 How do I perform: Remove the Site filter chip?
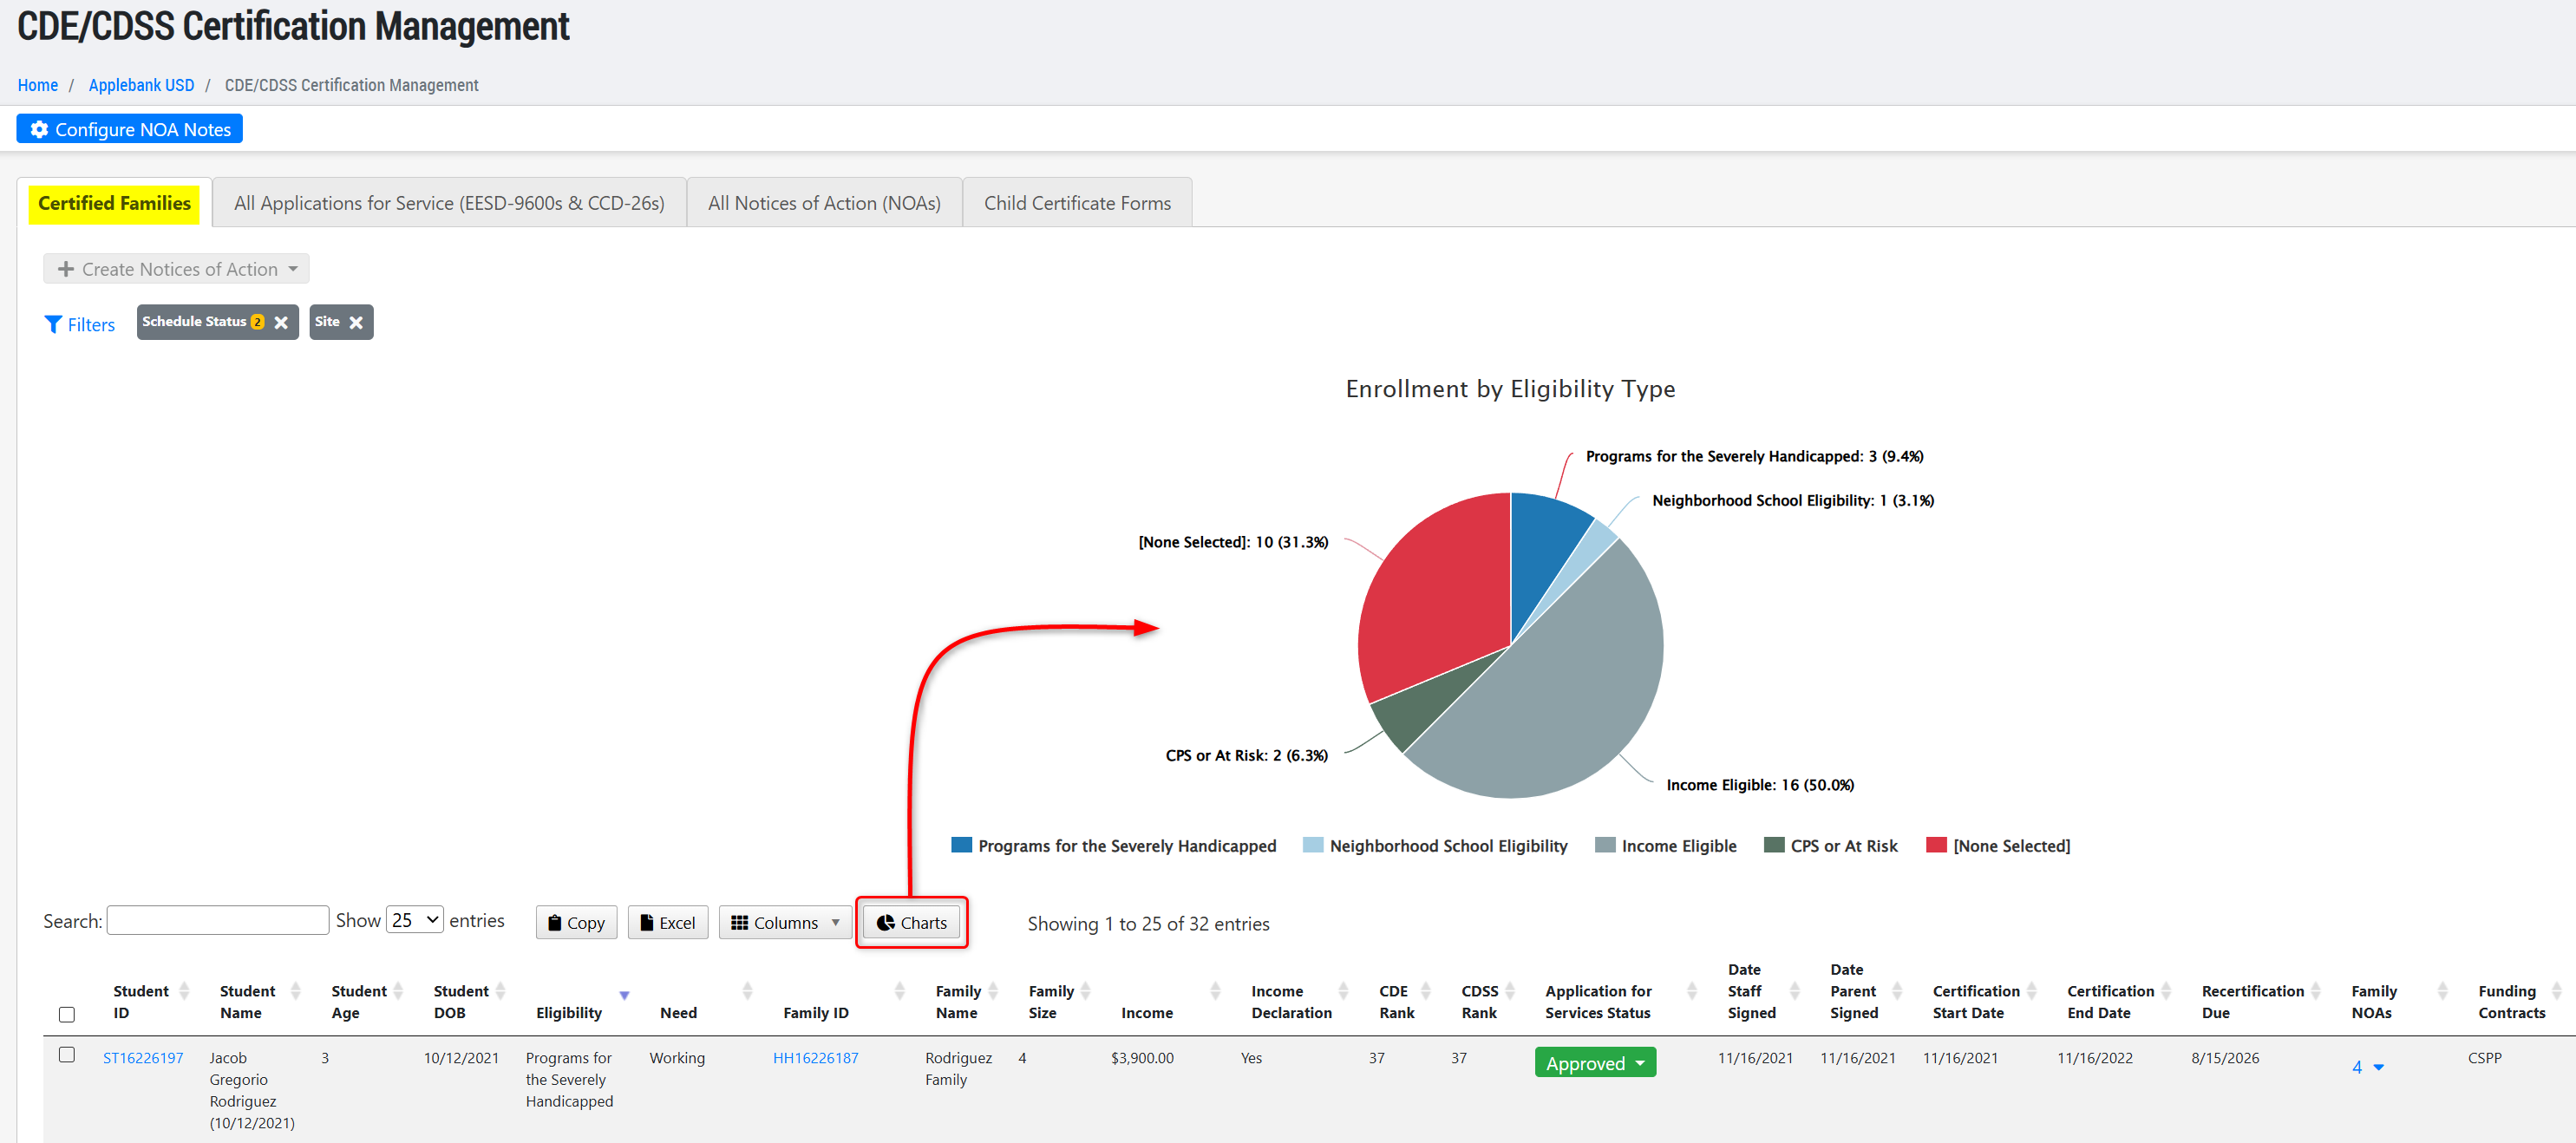coord(356,322)
